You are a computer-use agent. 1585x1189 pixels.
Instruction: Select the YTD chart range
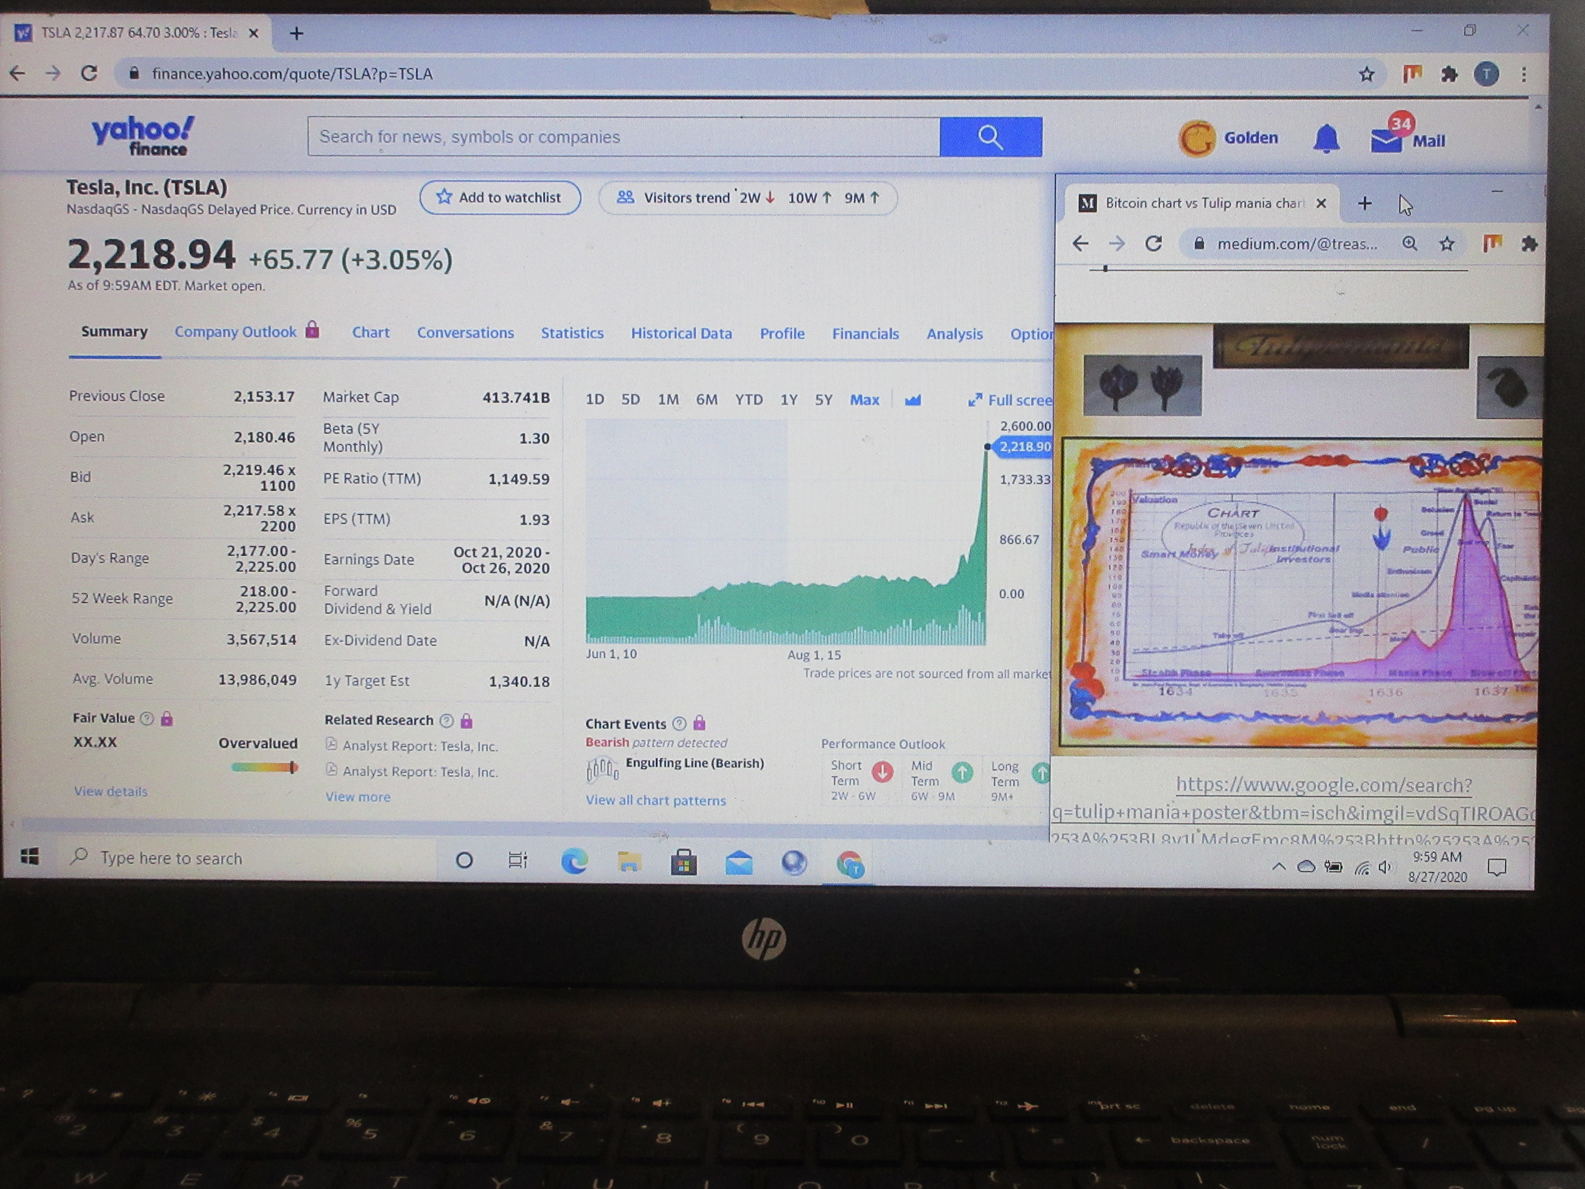point(749,399)
